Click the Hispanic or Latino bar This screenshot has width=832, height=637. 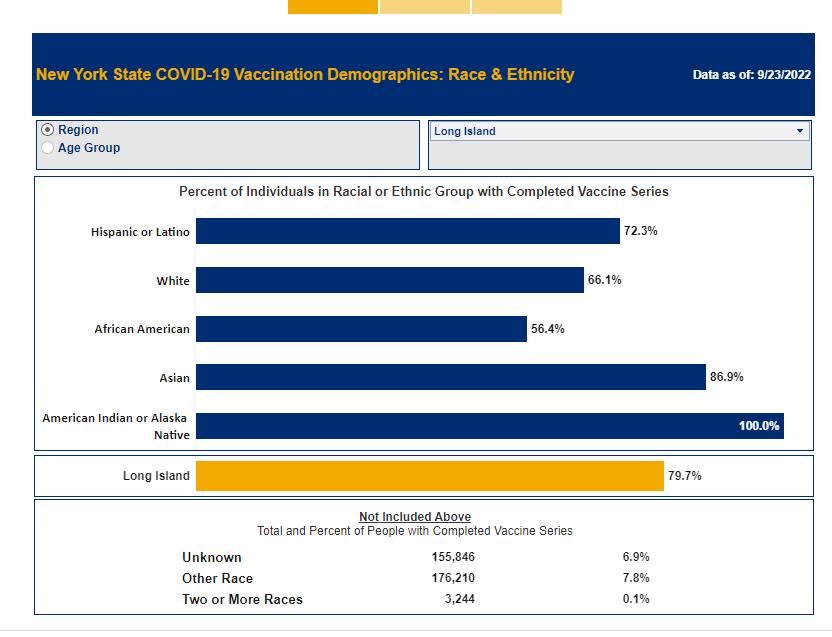point(408,231)
